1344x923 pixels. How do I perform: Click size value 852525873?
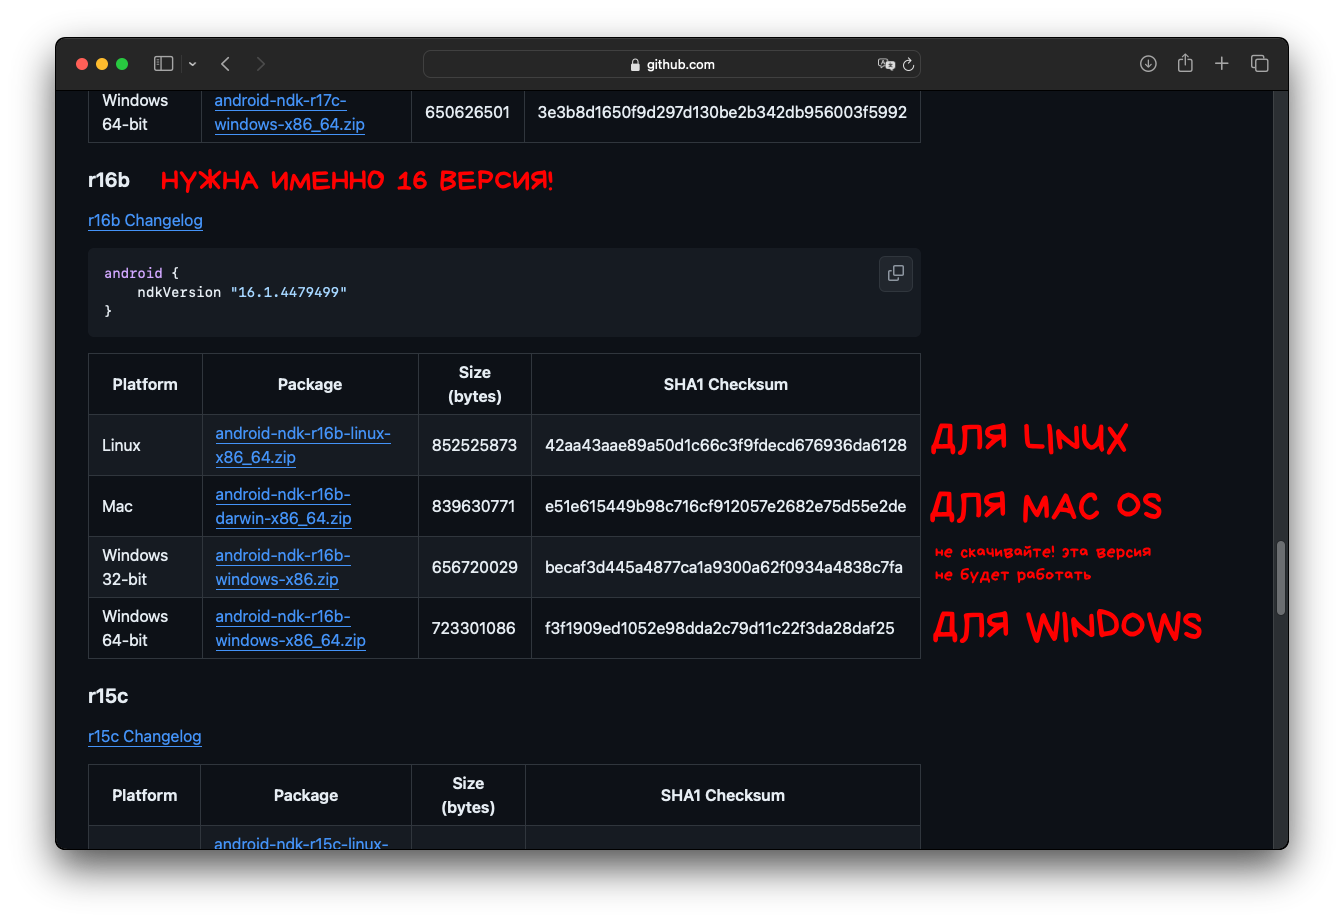pyautogui.click(x=474, y=445)
